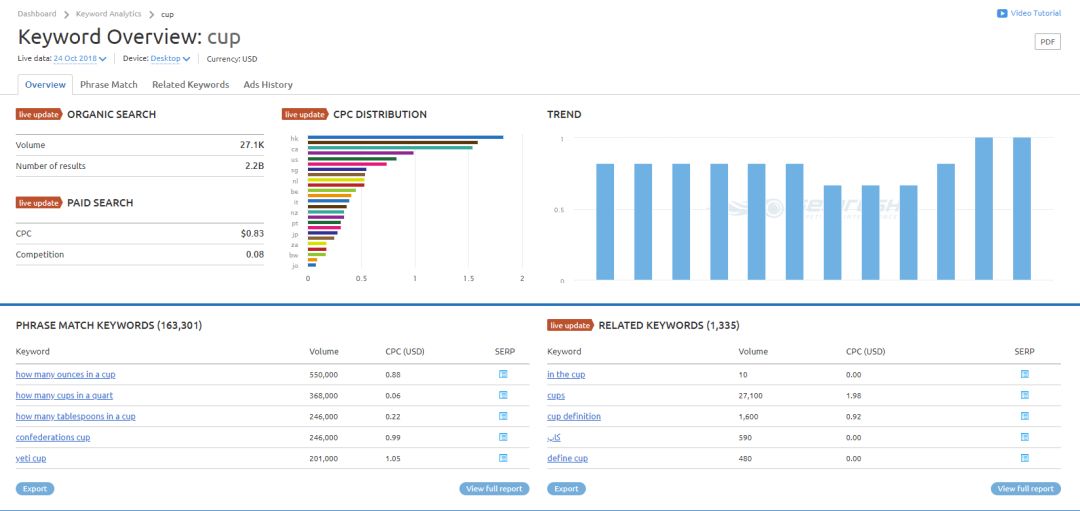Open SERP icon for 'how many ounces in a cup'
Viewport: 1080px width, 511px height.
[503, 374]
